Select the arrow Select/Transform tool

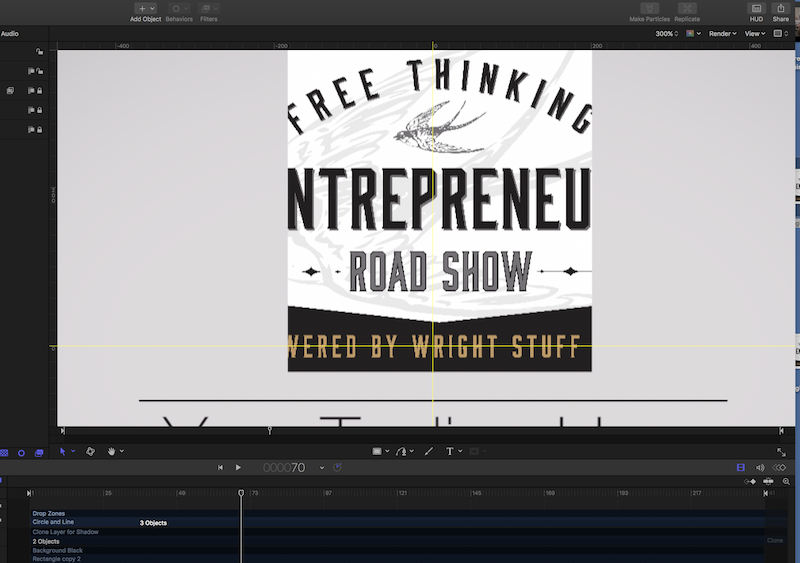click(63, 451)
